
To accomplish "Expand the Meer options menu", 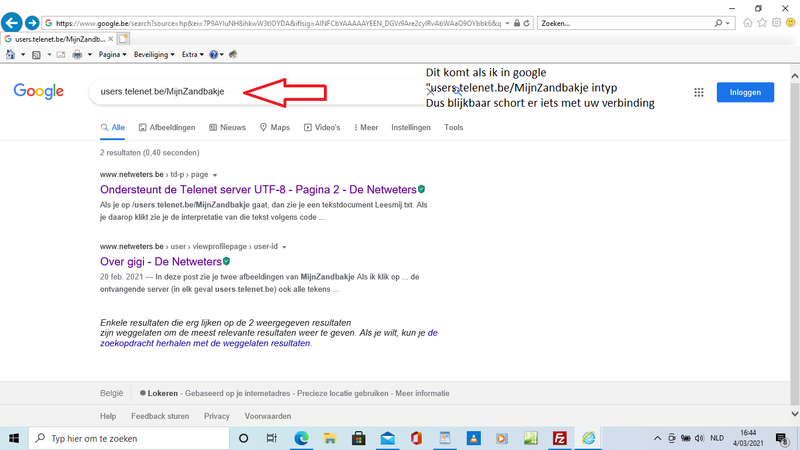I will click(366, 128).
